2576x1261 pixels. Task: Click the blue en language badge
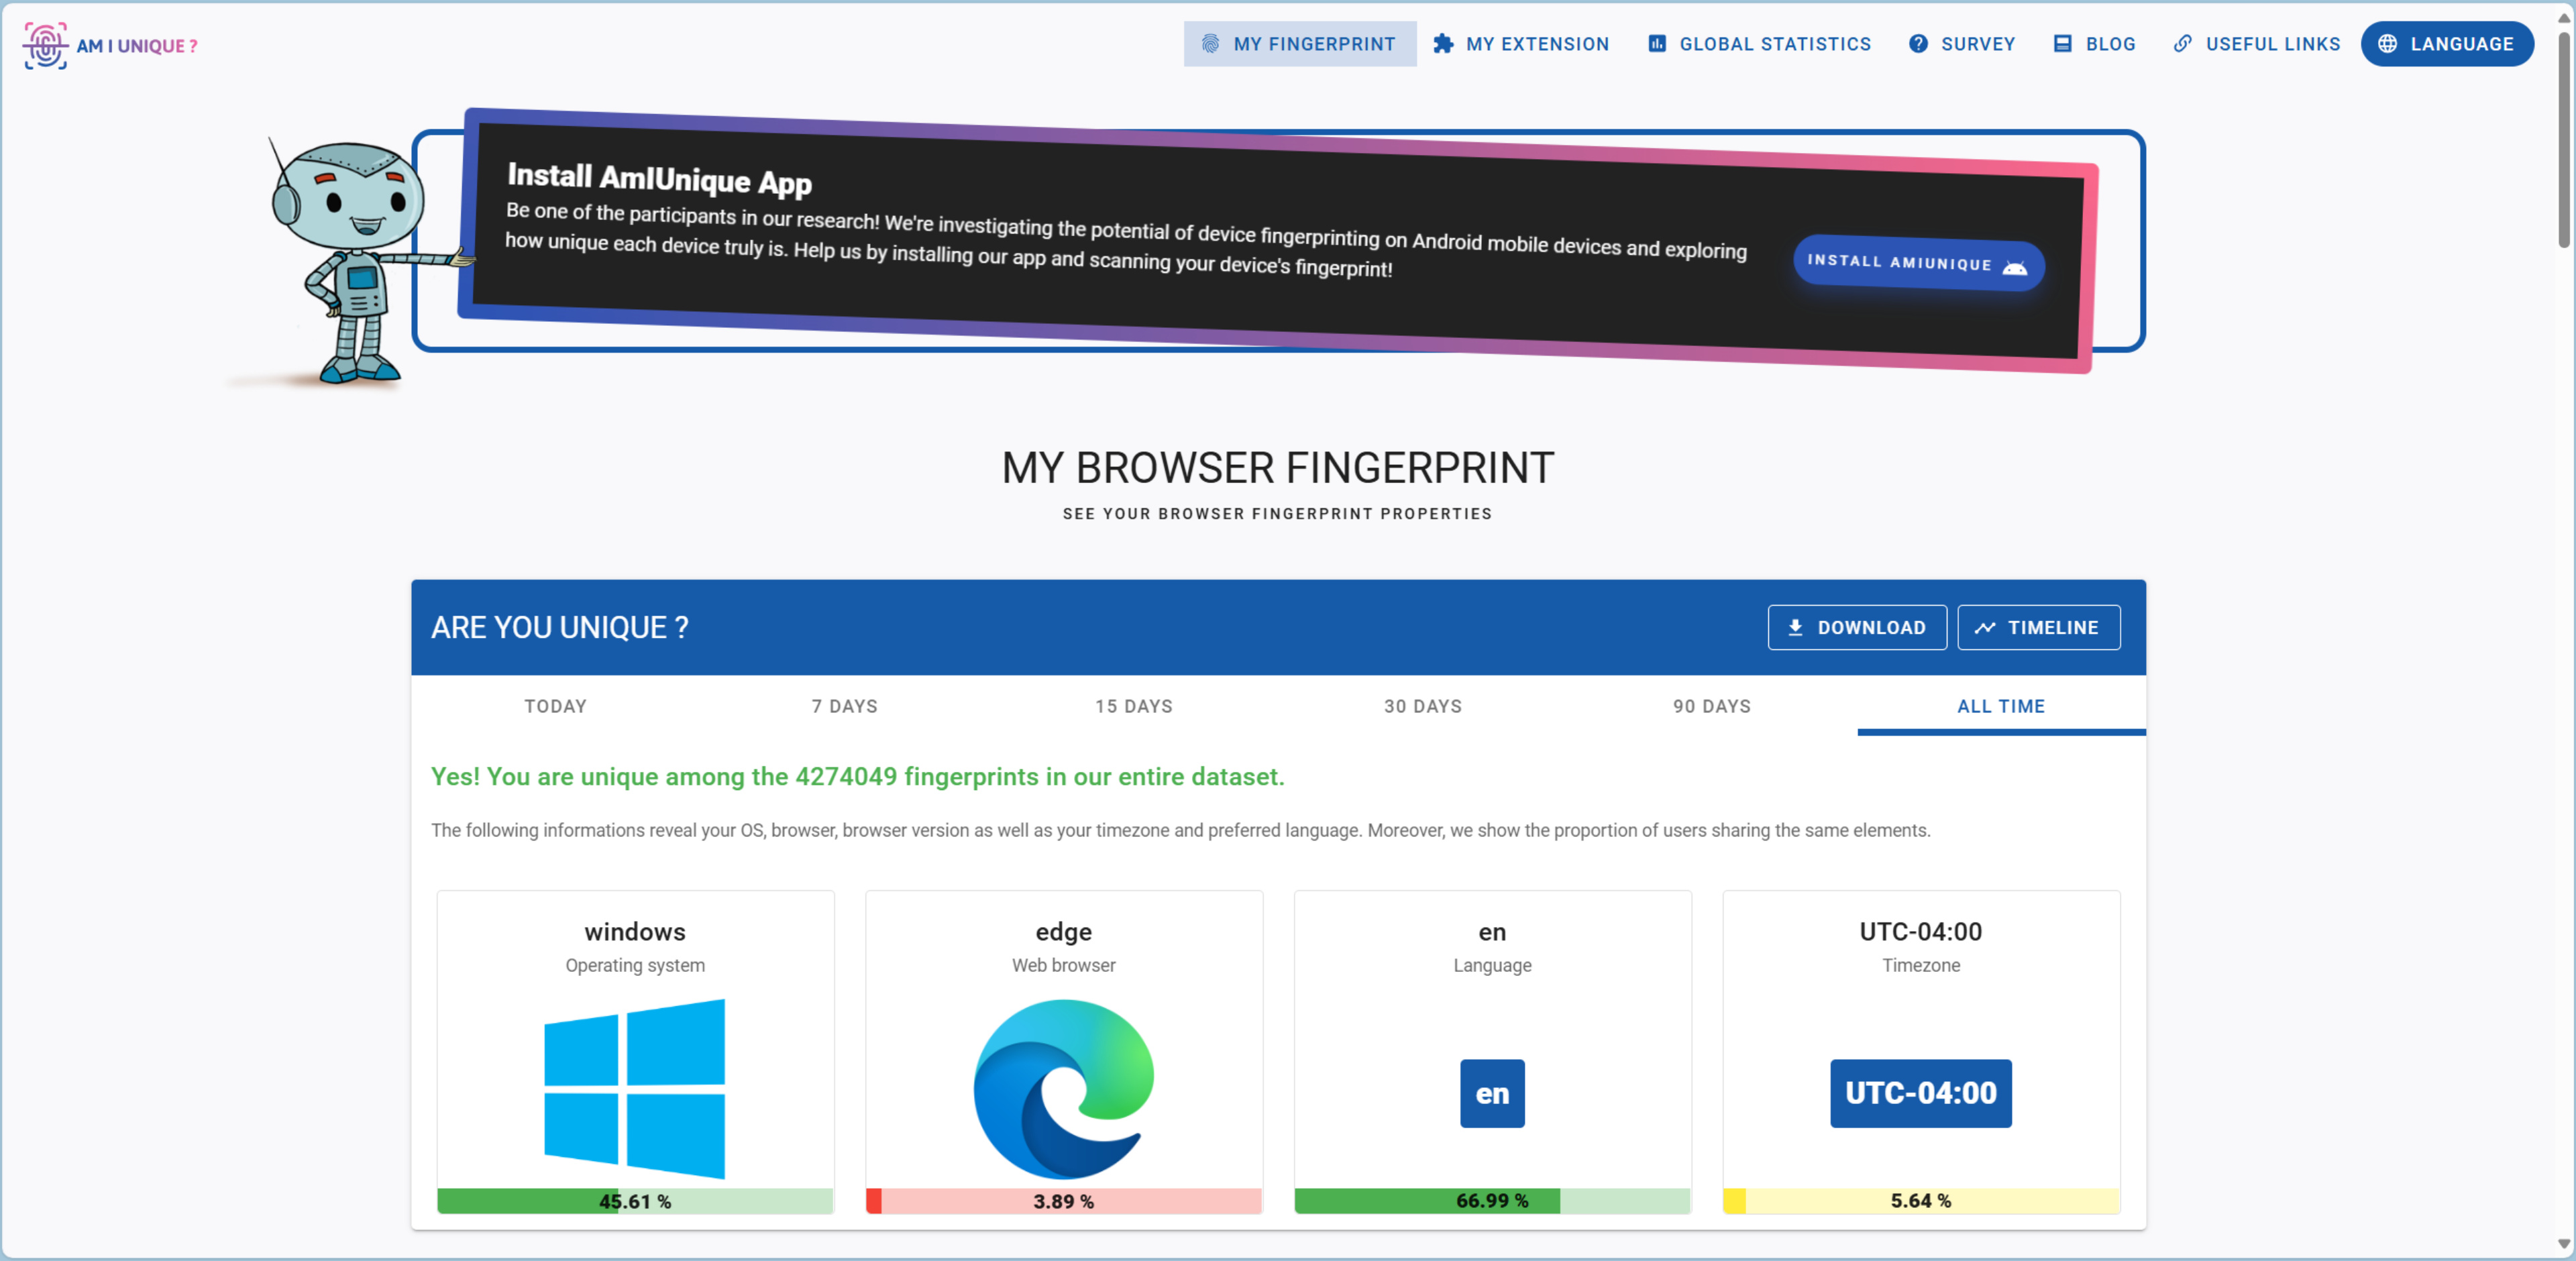coord(1491,1093)
